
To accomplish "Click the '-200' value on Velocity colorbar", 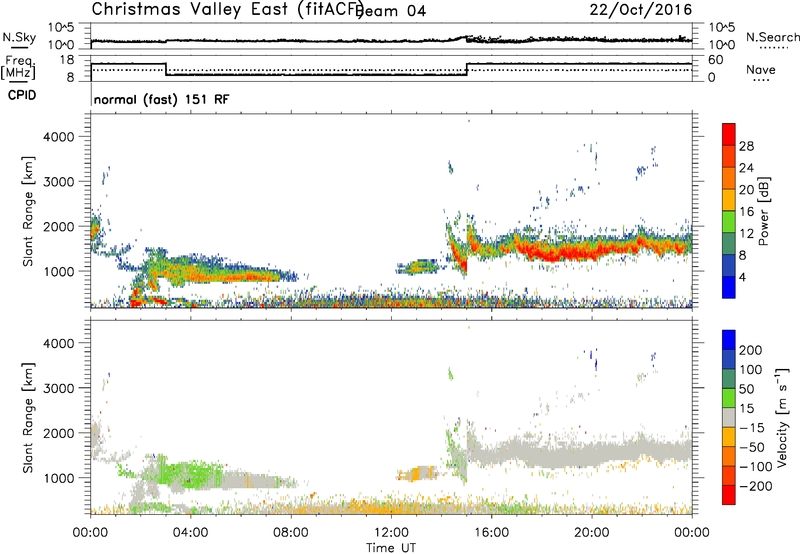I will click(756, 486).
